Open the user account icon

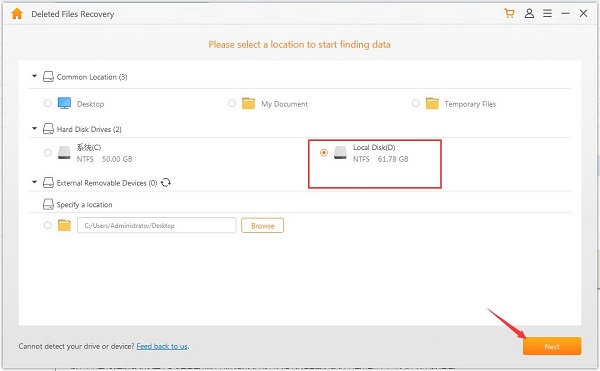point(529,14)
